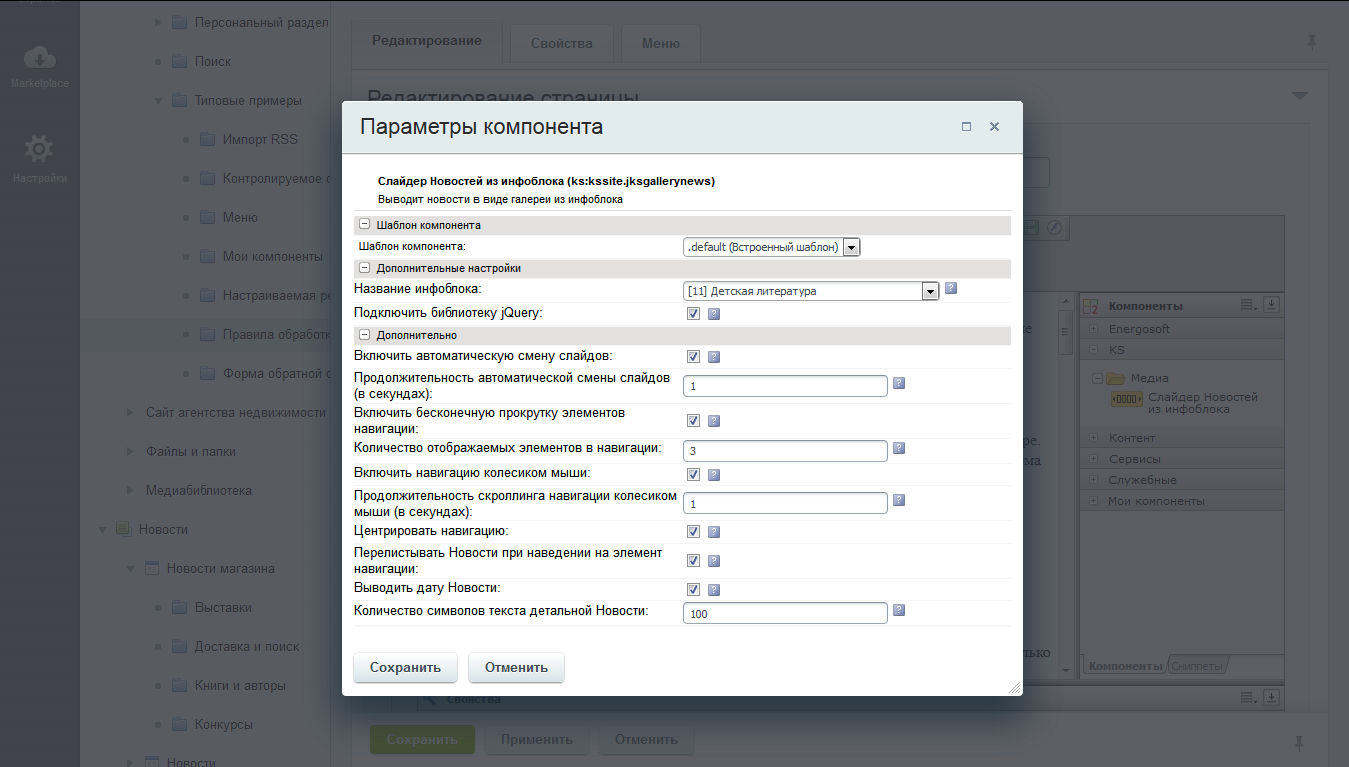Viewport: 1349px width, 767px height.
Task: Collapse the Дополнительно section
Action: pyautogui.click(x=364, y=335)
